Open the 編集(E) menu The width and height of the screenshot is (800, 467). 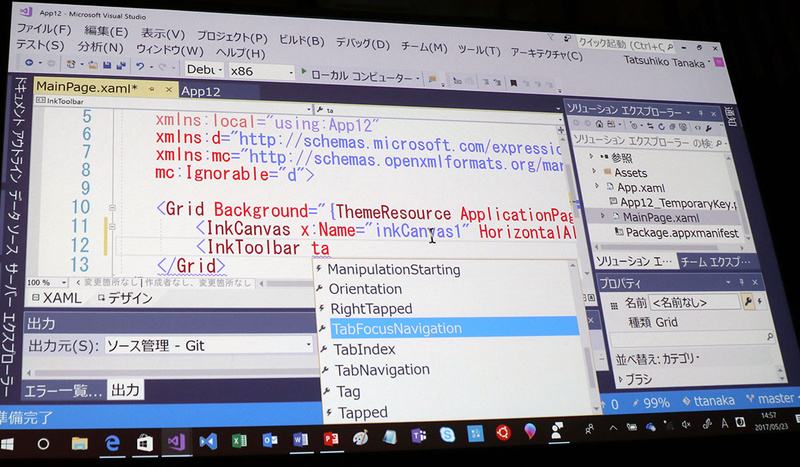tap(106, 32)
